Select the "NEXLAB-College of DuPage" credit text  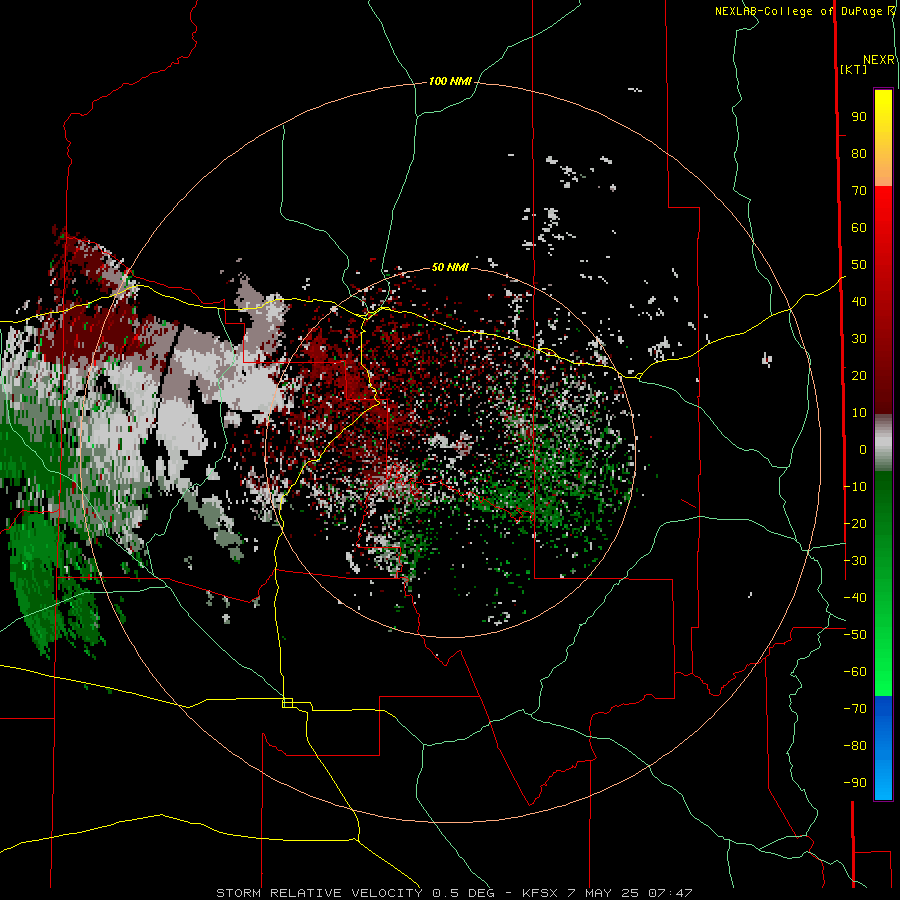pos(798,11)
